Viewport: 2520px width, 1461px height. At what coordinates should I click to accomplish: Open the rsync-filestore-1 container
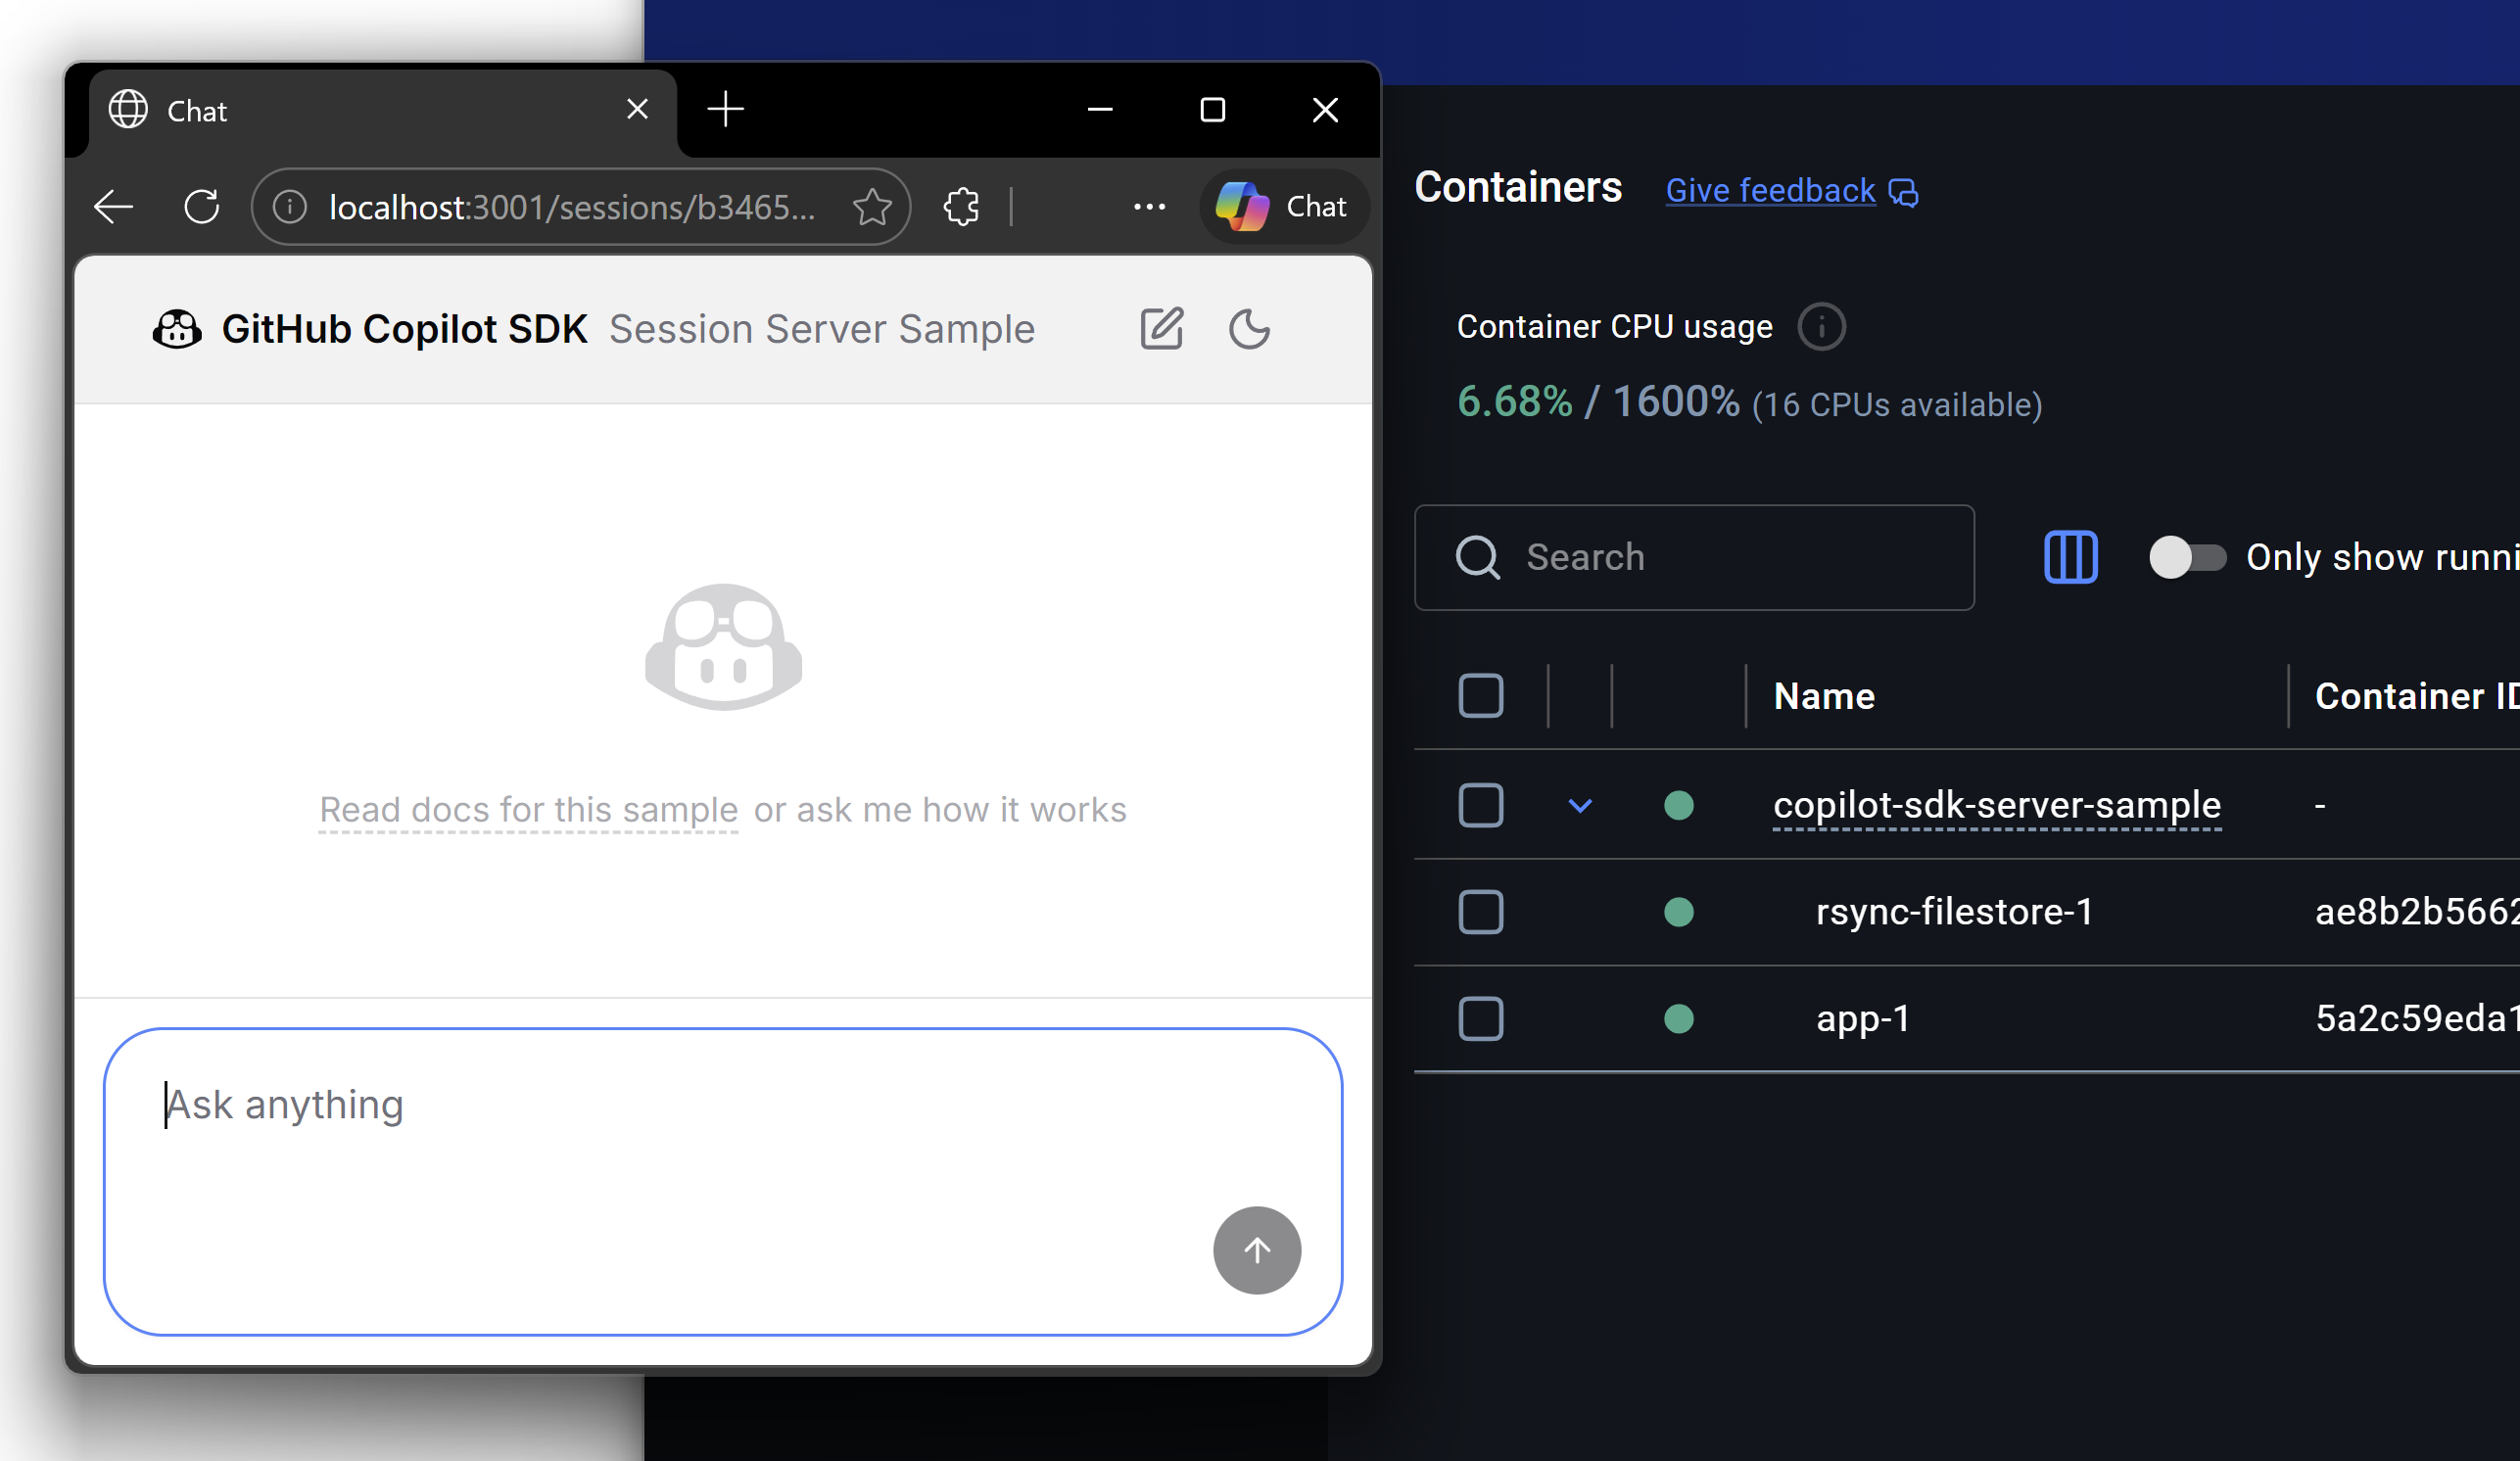click(1954, 912)
